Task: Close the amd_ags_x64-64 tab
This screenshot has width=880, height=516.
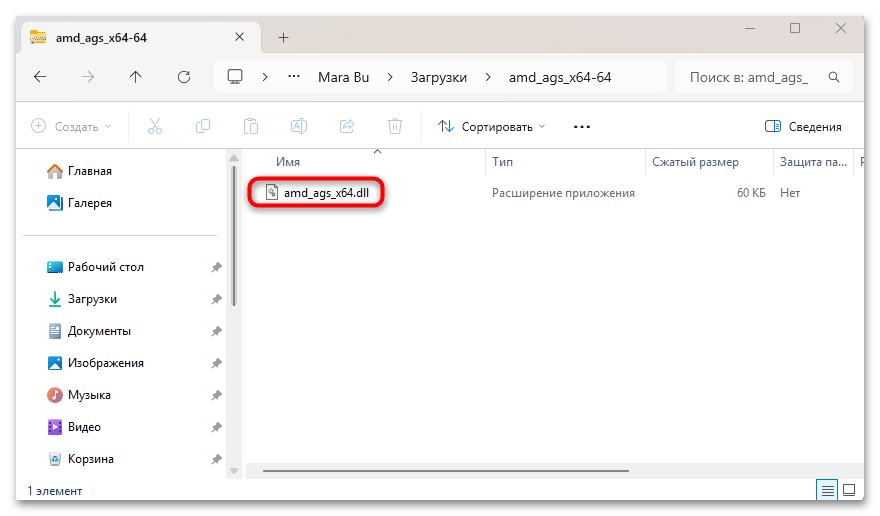Action: 240,37
